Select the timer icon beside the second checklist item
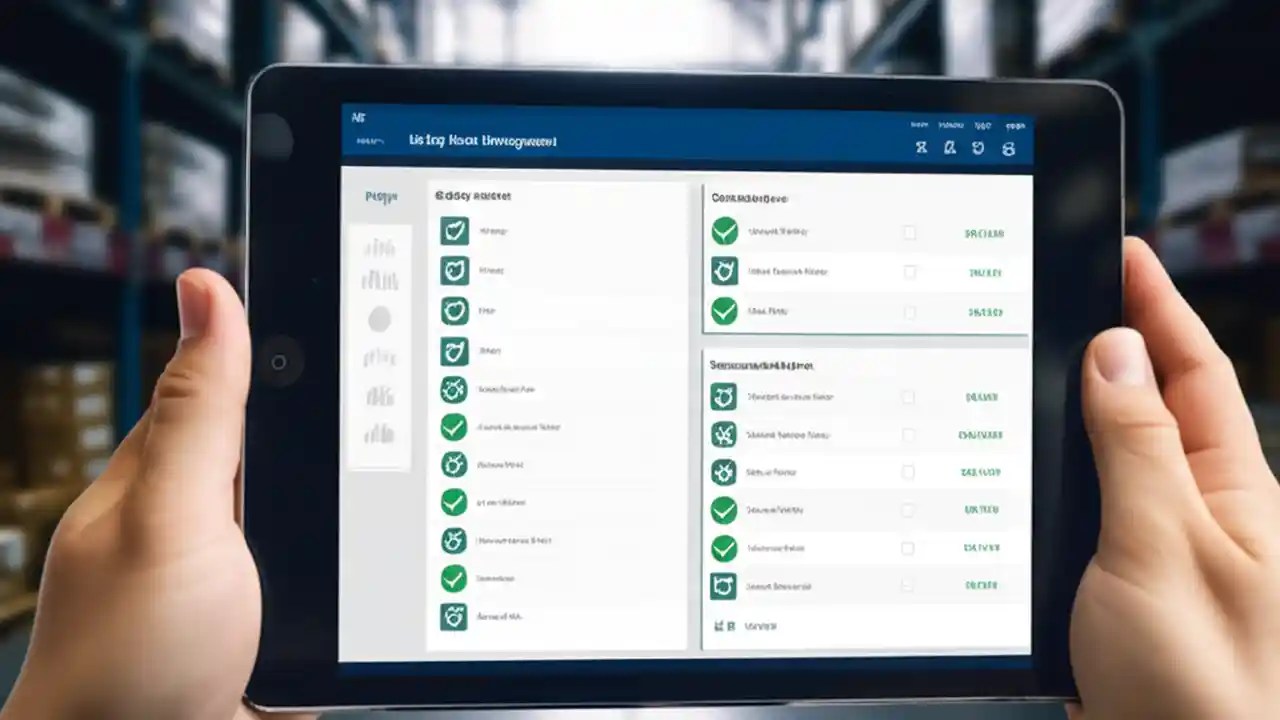Viewport: 1280px width, 720px height. pyautogui.click(x=453, y=271)
